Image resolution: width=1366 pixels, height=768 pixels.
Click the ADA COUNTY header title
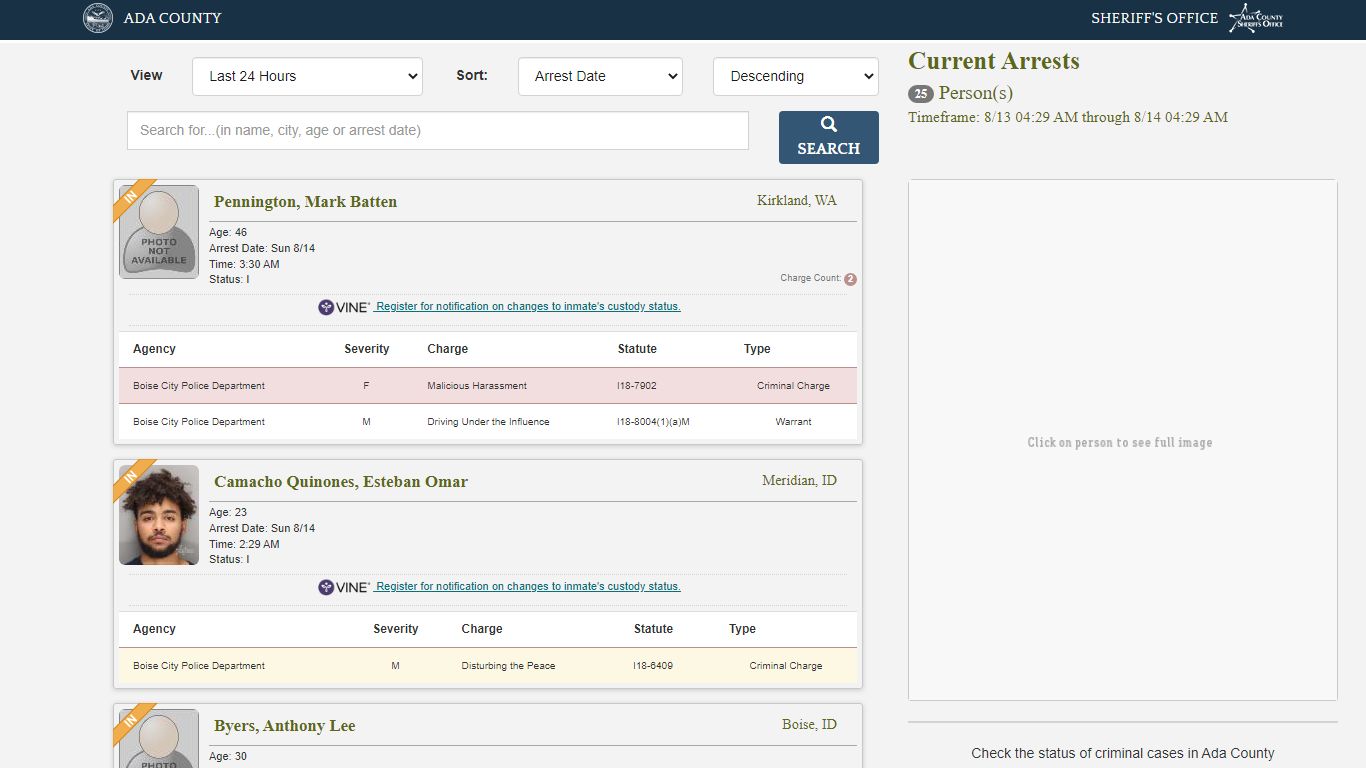click(172, 18)
